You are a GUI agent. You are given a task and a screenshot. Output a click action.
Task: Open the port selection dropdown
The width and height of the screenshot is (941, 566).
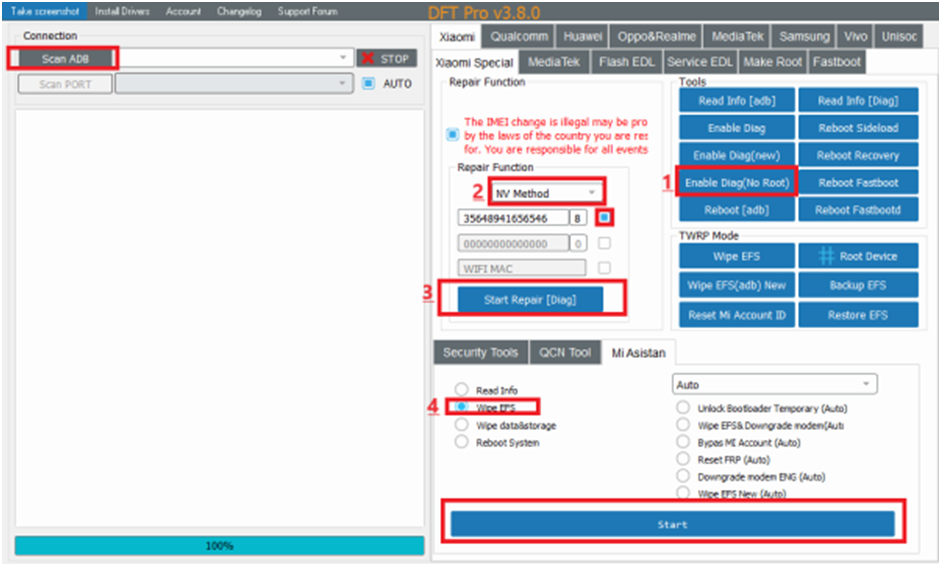click(233, 83)
